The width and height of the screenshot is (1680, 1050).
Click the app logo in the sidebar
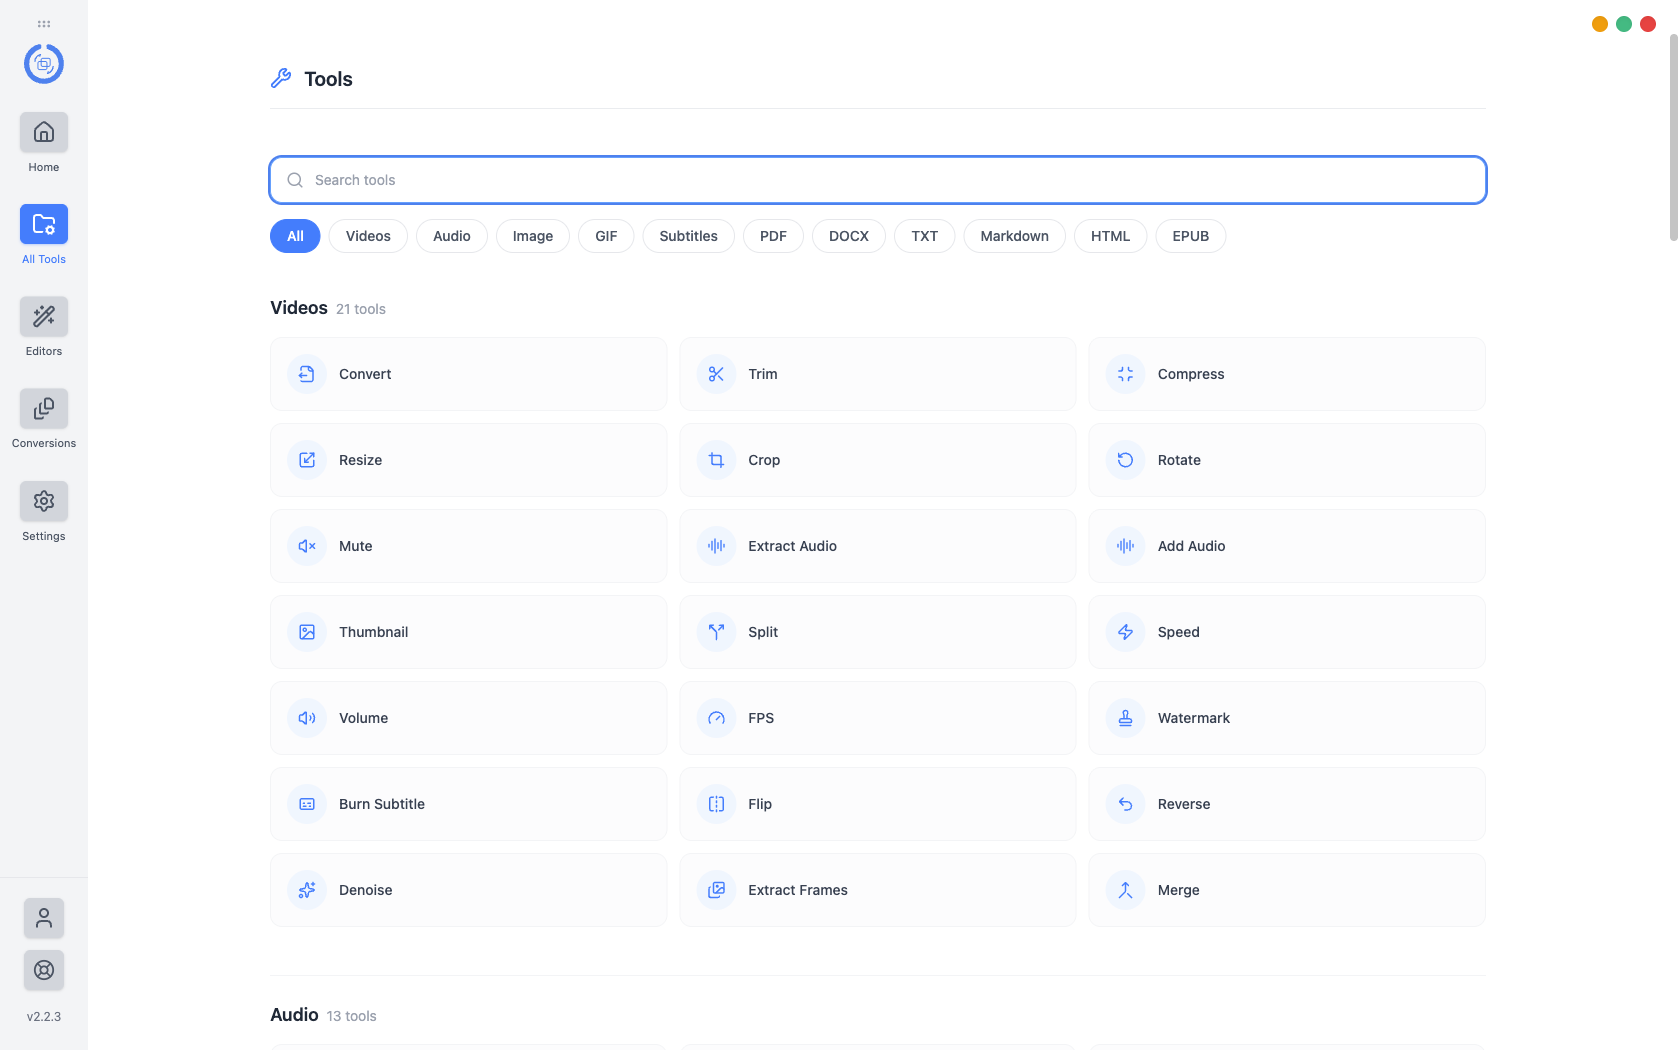[44, 64]
